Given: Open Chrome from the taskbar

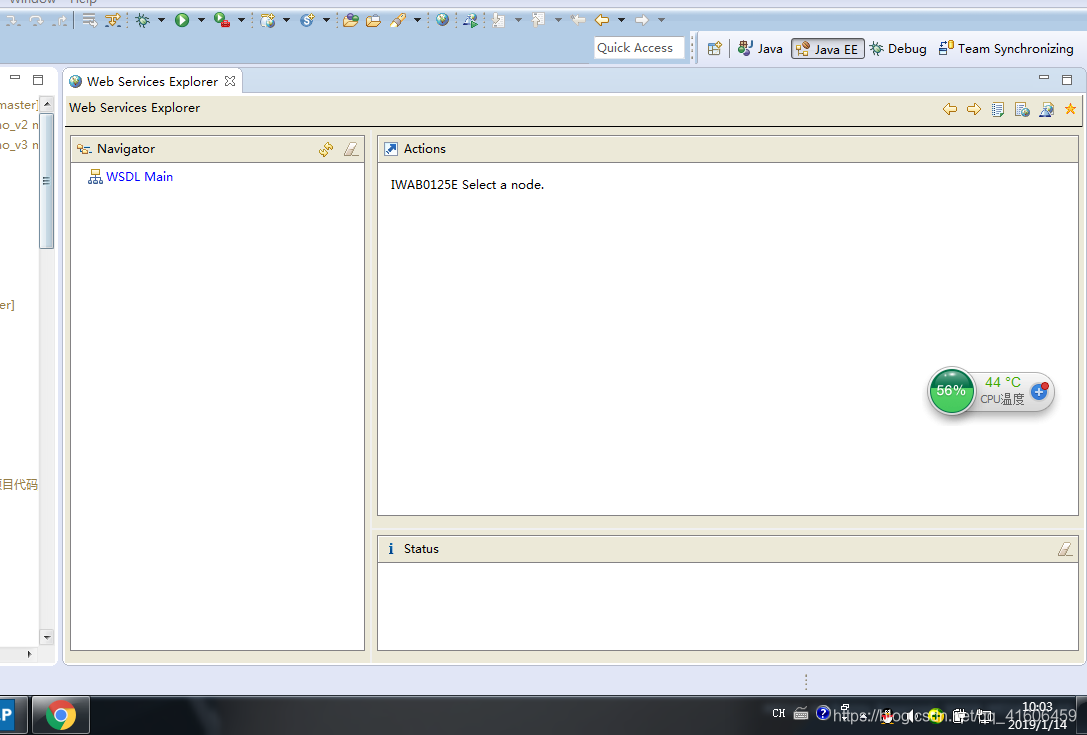Looking at the screenshot, I should click(61, 715).
